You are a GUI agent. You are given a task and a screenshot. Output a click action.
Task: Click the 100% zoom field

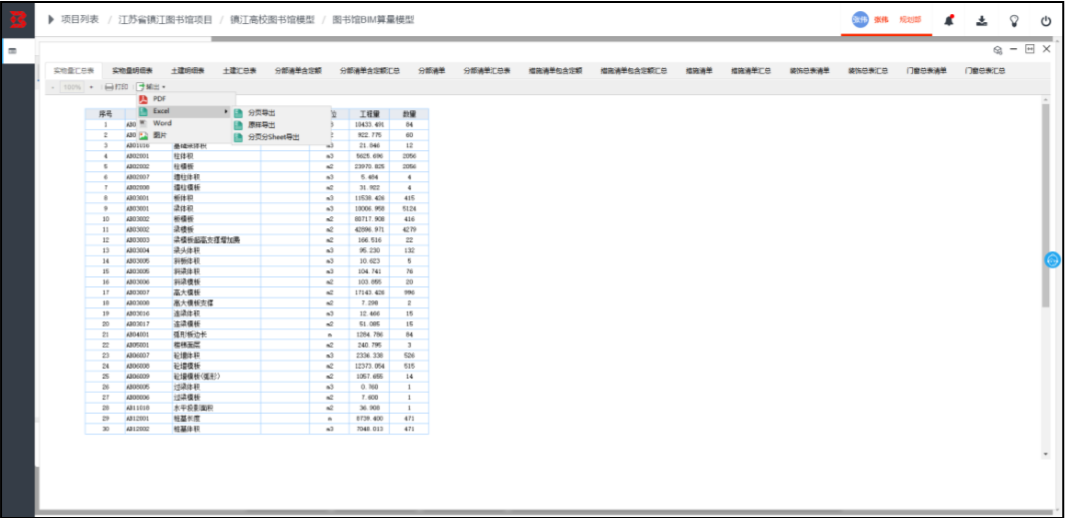pos(72,87)
